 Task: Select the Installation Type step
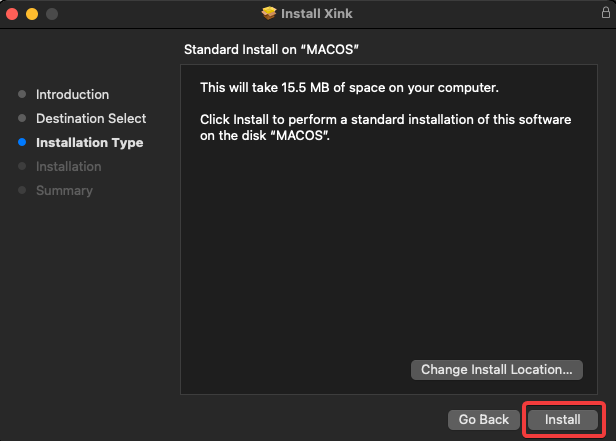[x=89, y=143]
